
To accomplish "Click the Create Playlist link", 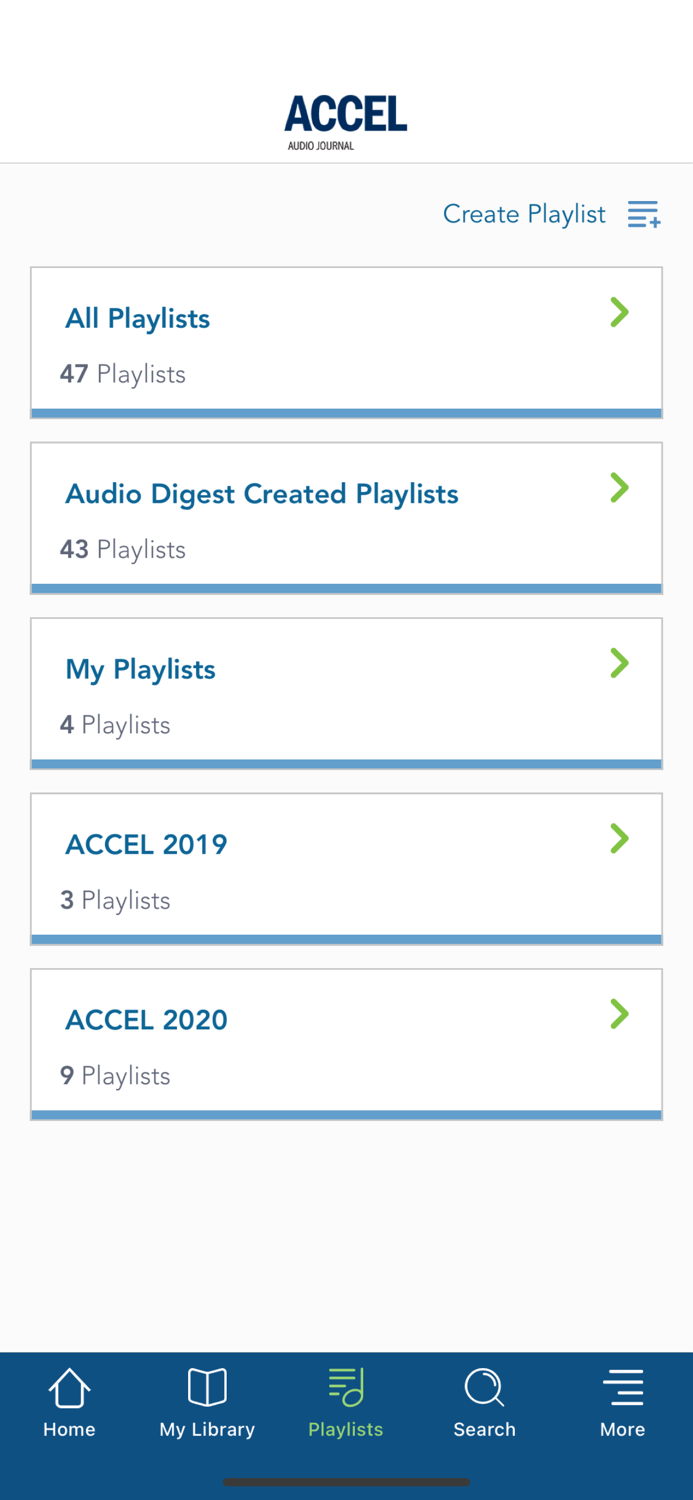I will 524,214.
